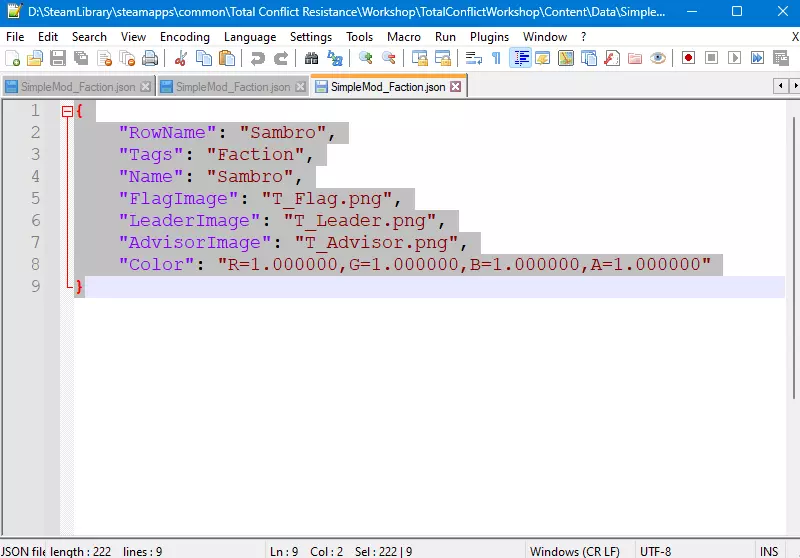Create a new document with the New icon

(x=13, y=59)
